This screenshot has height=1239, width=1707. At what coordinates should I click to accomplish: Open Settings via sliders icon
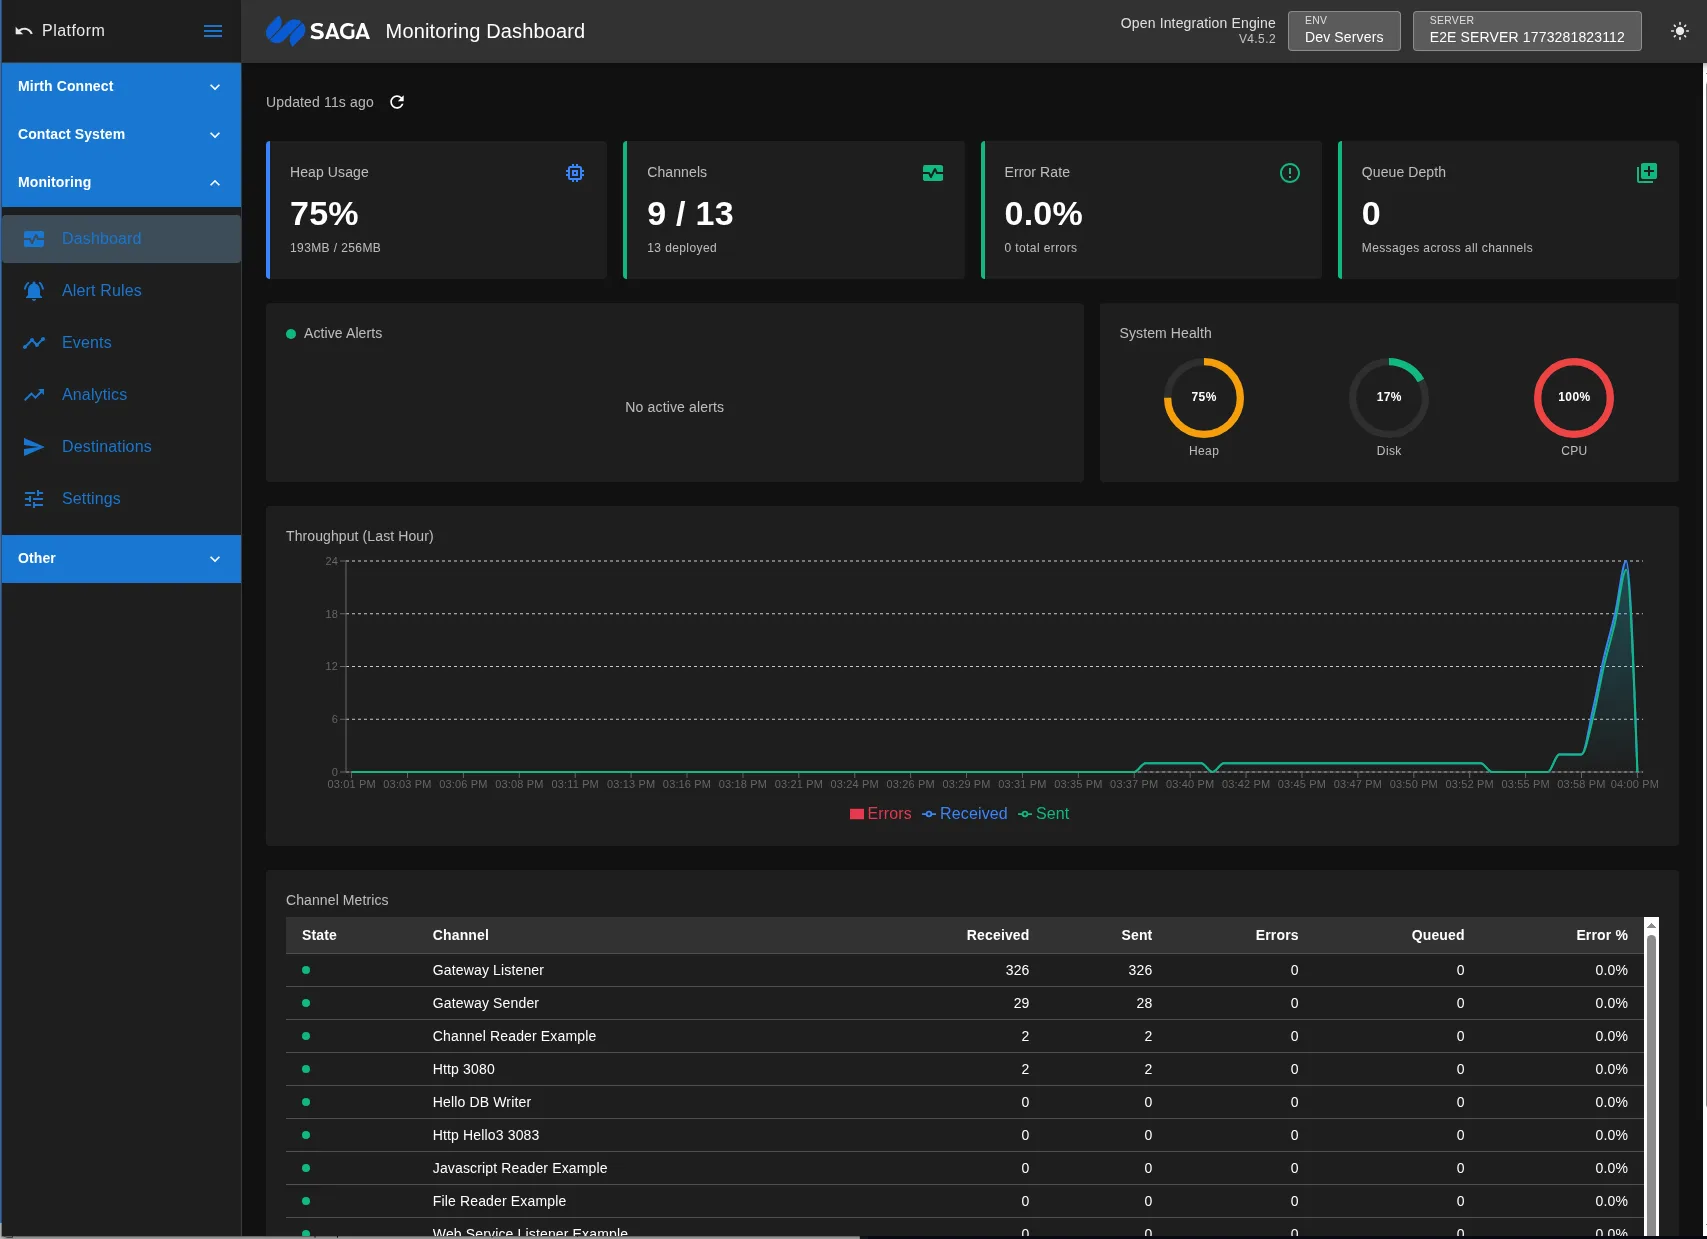34,498
